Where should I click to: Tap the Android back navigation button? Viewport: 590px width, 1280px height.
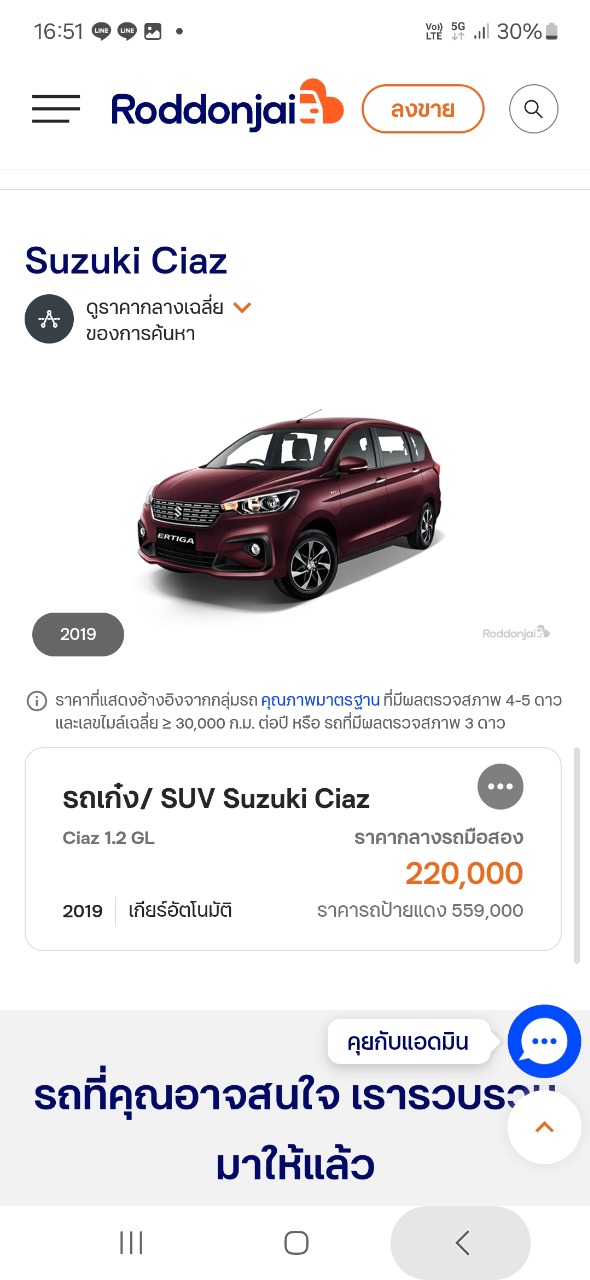461,1242
